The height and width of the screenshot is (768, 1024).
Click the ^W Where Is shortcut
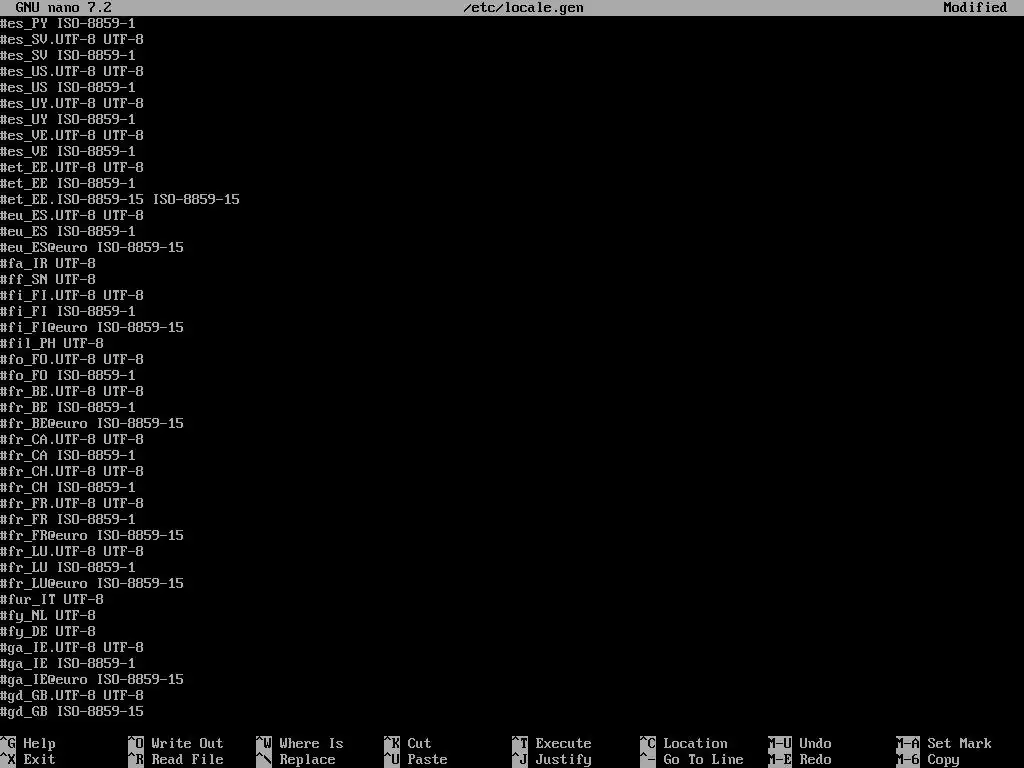tap(300, 743)
